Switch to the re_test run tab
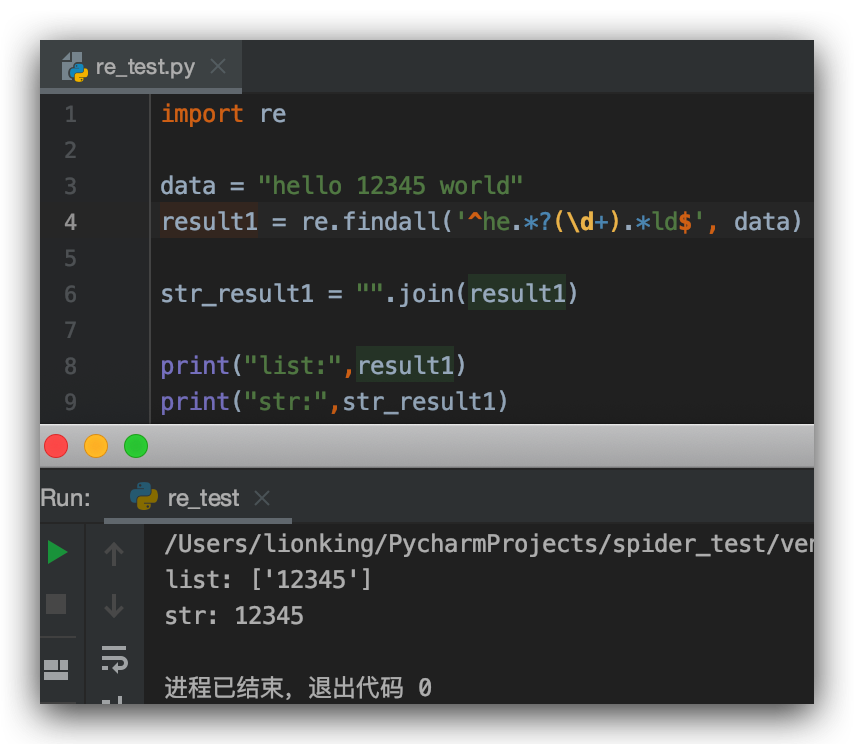The image size is (854, 744). 198,498
